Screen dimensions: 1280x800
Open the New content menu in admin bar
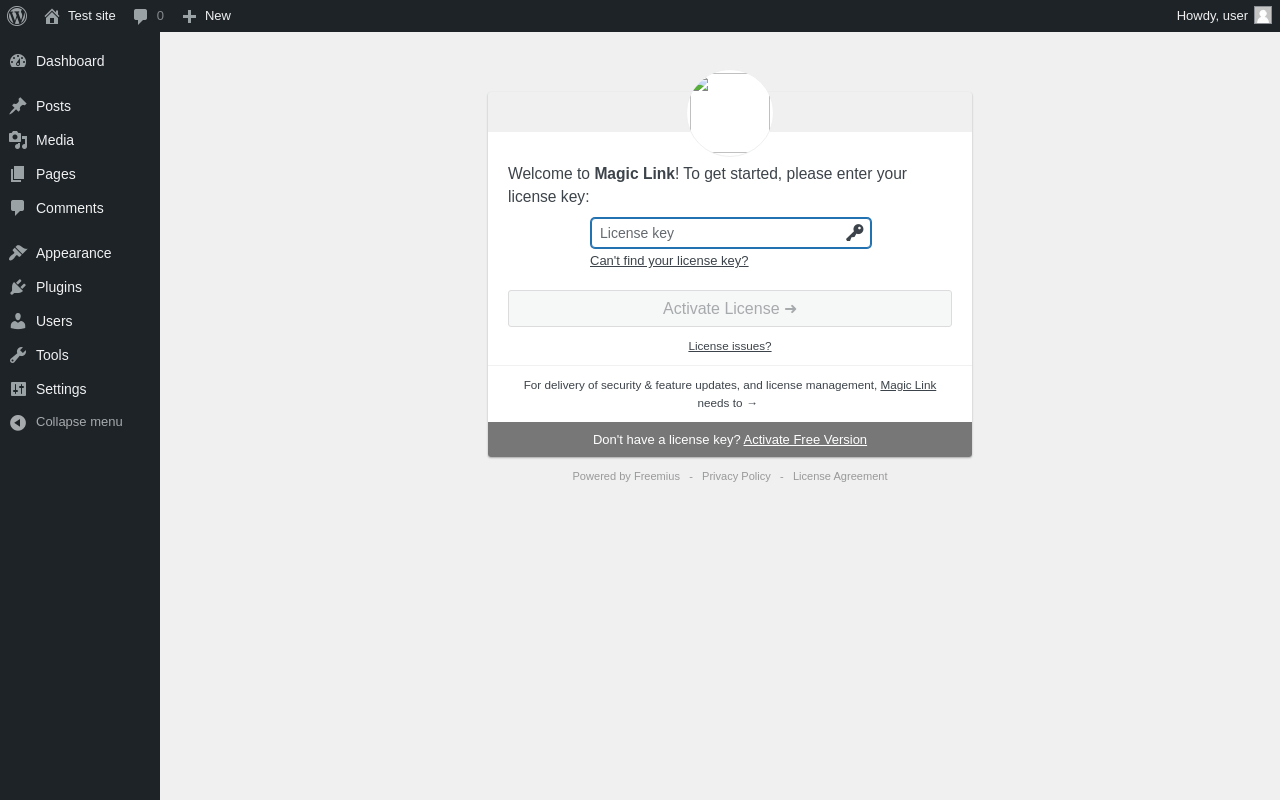207,16
